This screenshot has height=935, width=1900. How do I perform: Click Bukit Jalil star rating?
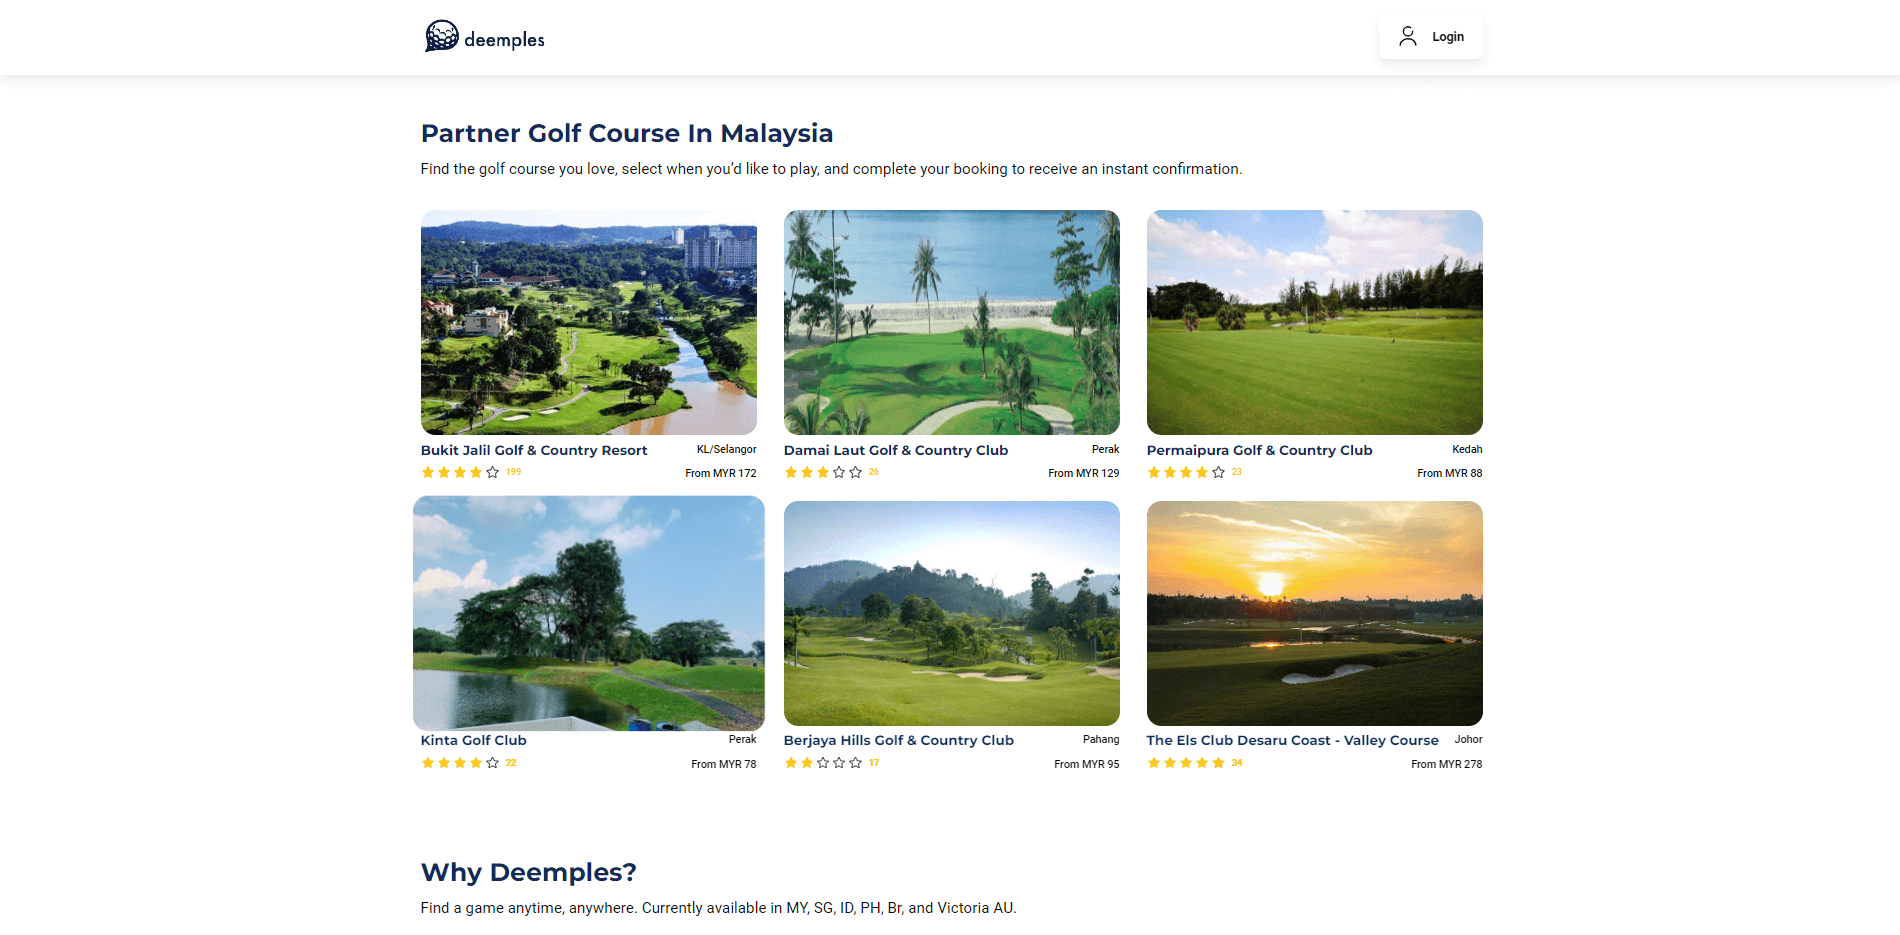click(460, 473)
